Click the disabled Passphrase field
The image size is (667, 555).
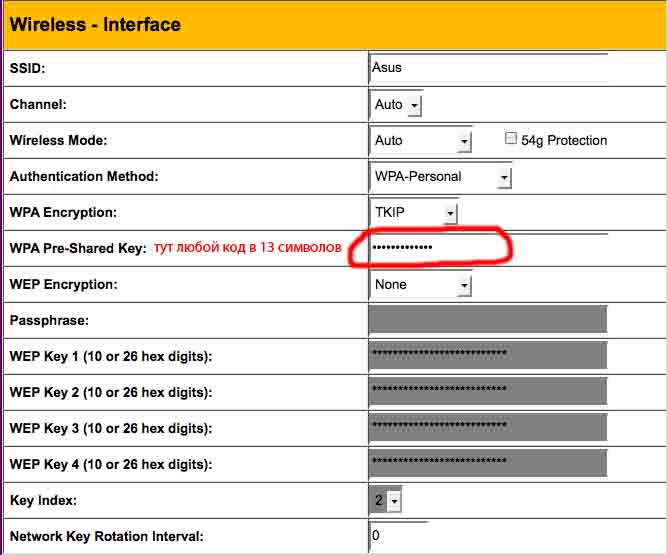(488, 319)
